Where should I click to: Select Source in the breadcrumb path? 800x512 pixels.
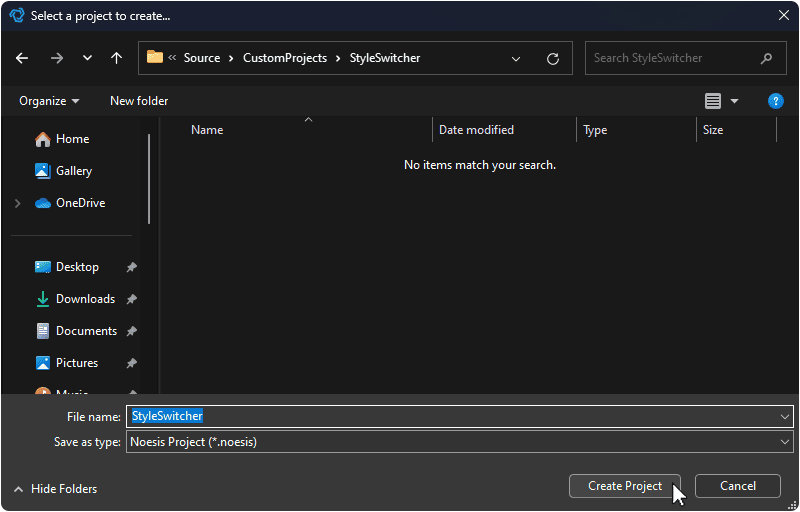point(202,58)
